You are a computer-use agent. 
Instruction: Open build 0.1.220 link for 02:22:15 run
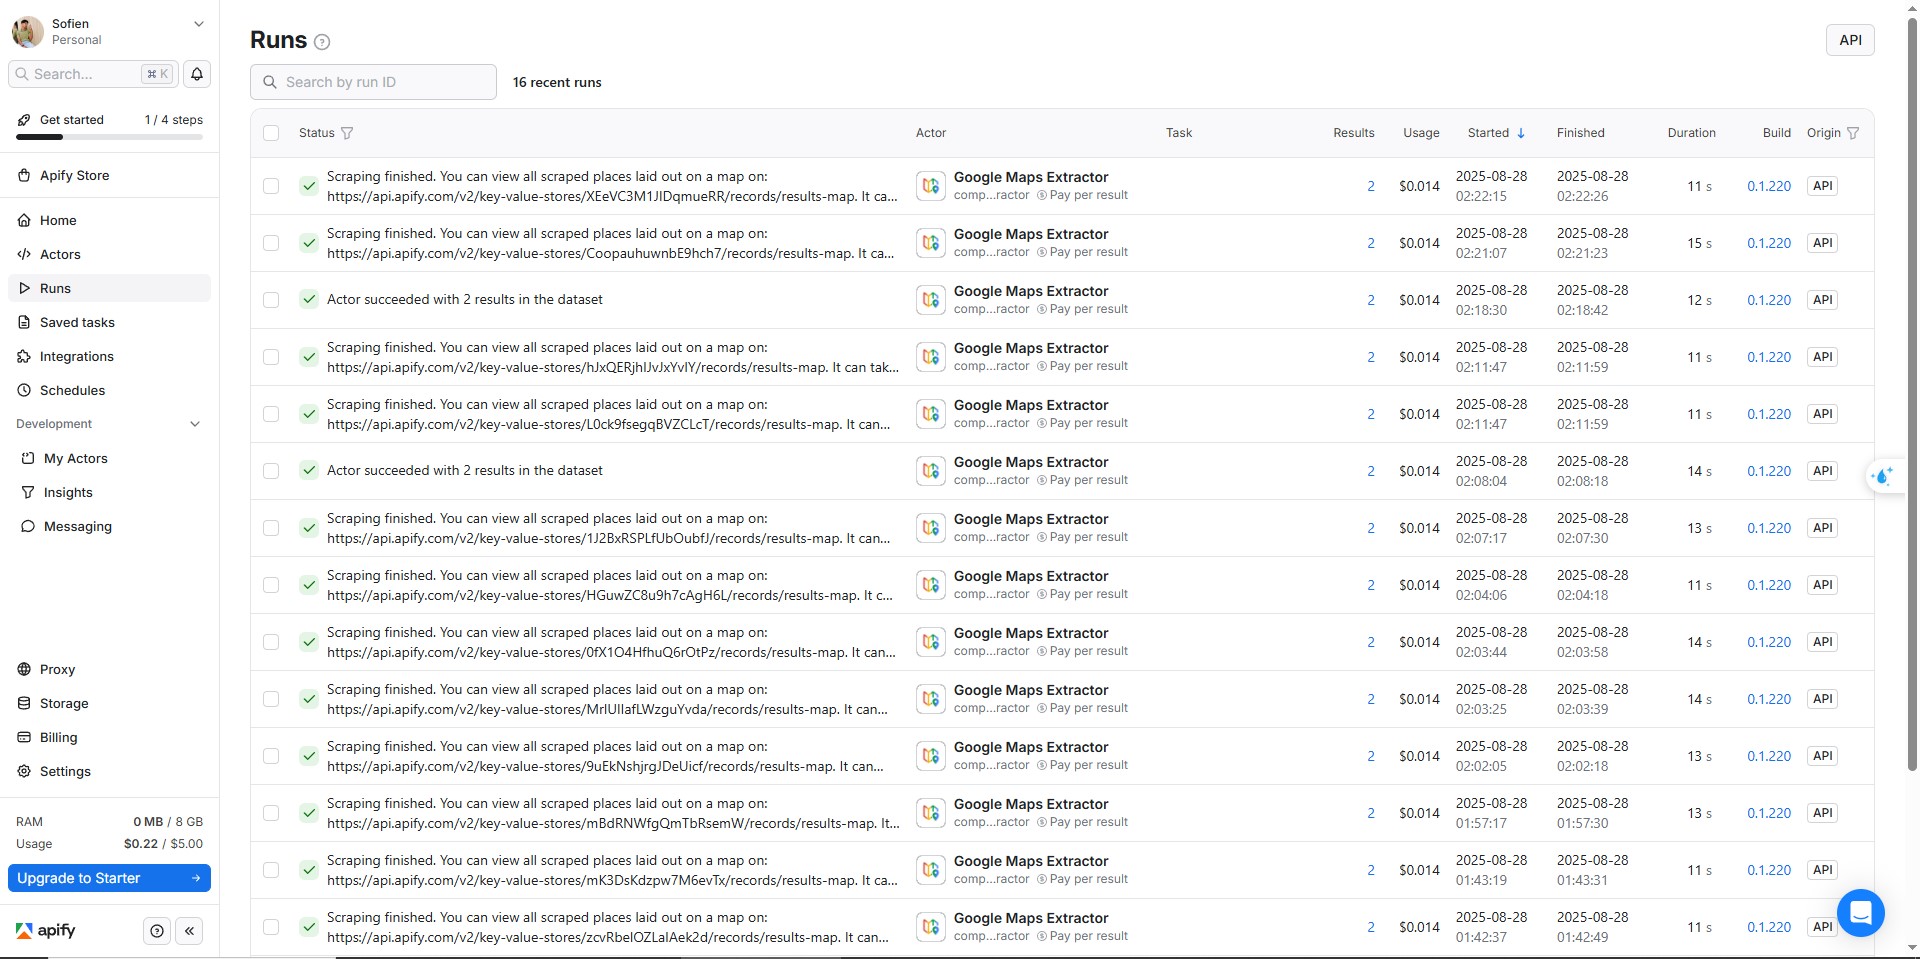click(1768, 186)
